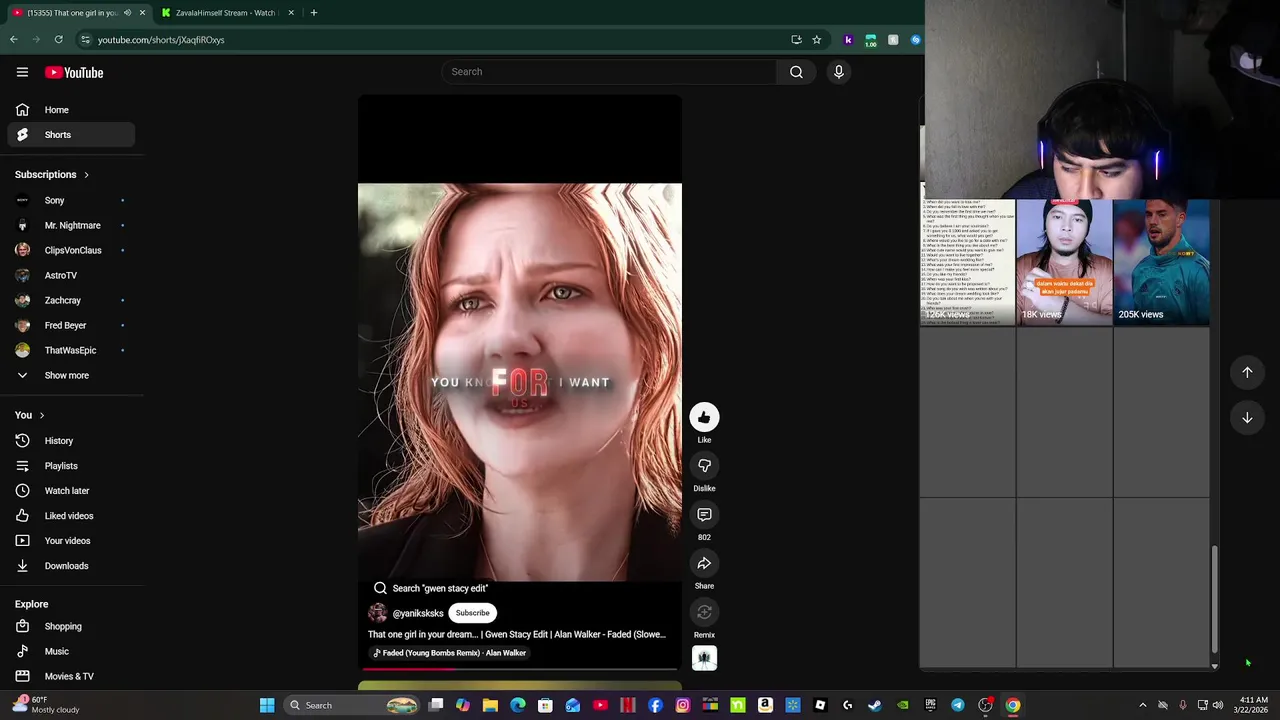Open the Sony subscription channel
This screenshot has height=720, width=1280.
tap(70, 200)
